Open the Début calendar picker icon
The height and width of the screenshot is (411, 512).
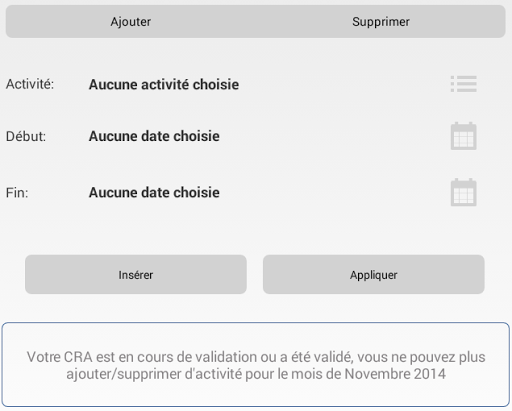[463, 136]
